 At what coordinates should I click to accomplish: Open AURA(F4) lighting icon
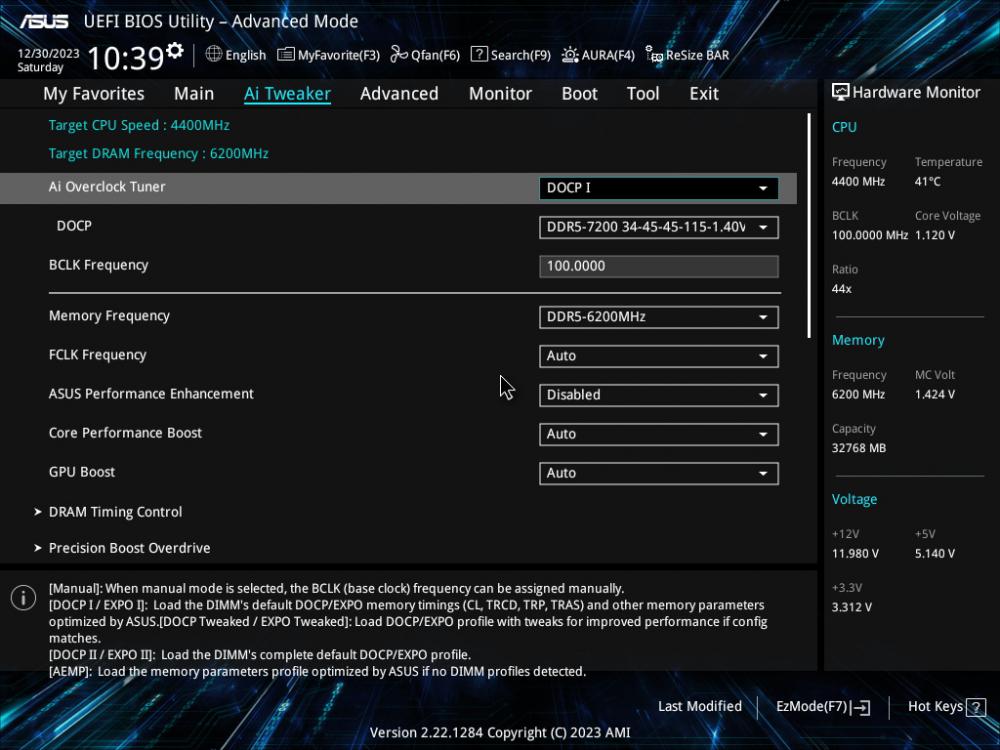click(570, 55)
